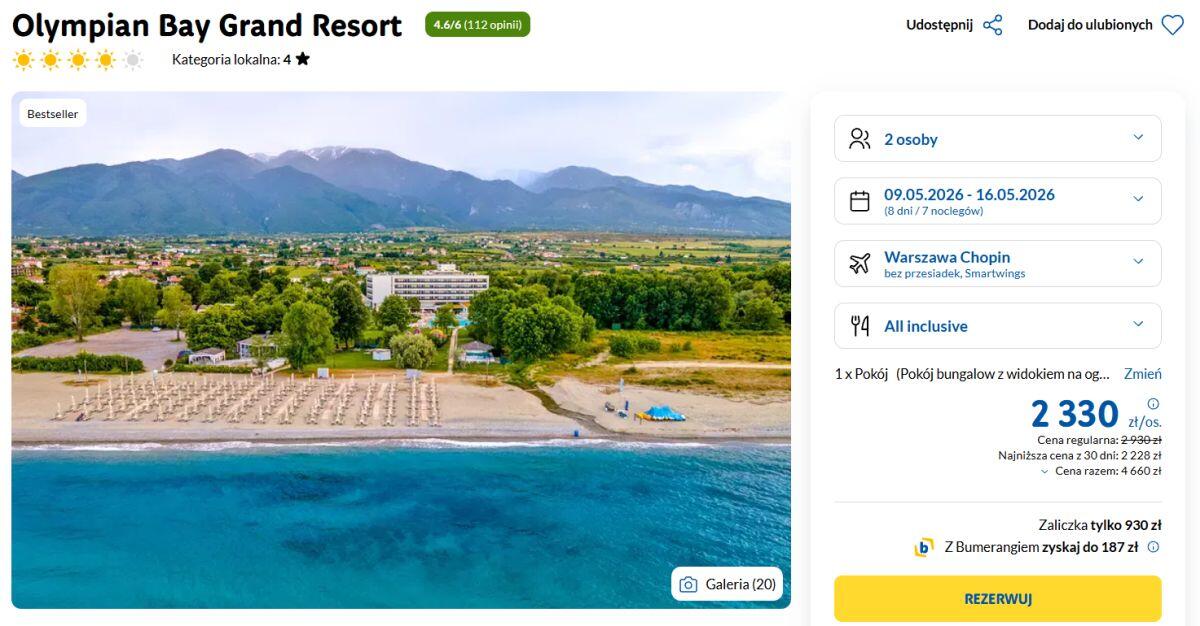Click the share icon next to Udostępnij
The image size is (1200, 626).
point(992,25)
